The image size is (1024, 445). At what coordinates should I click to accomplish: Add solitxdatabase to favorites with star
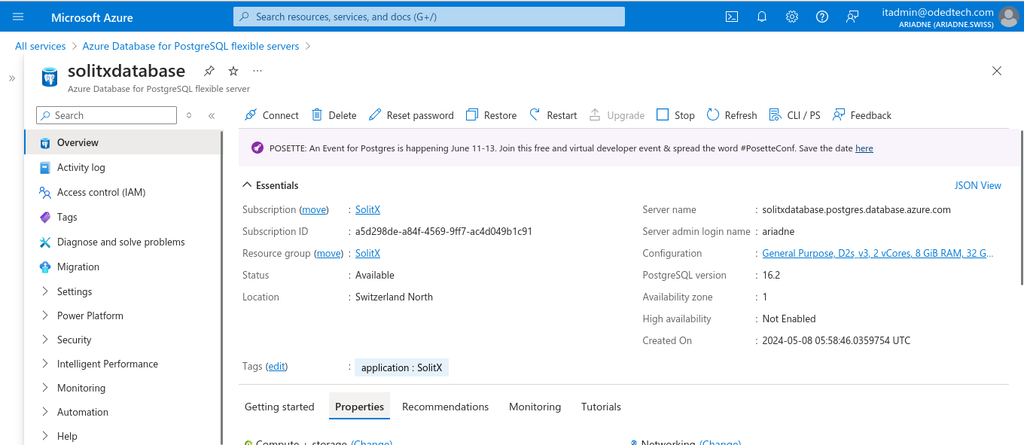(x=233, y=71)
